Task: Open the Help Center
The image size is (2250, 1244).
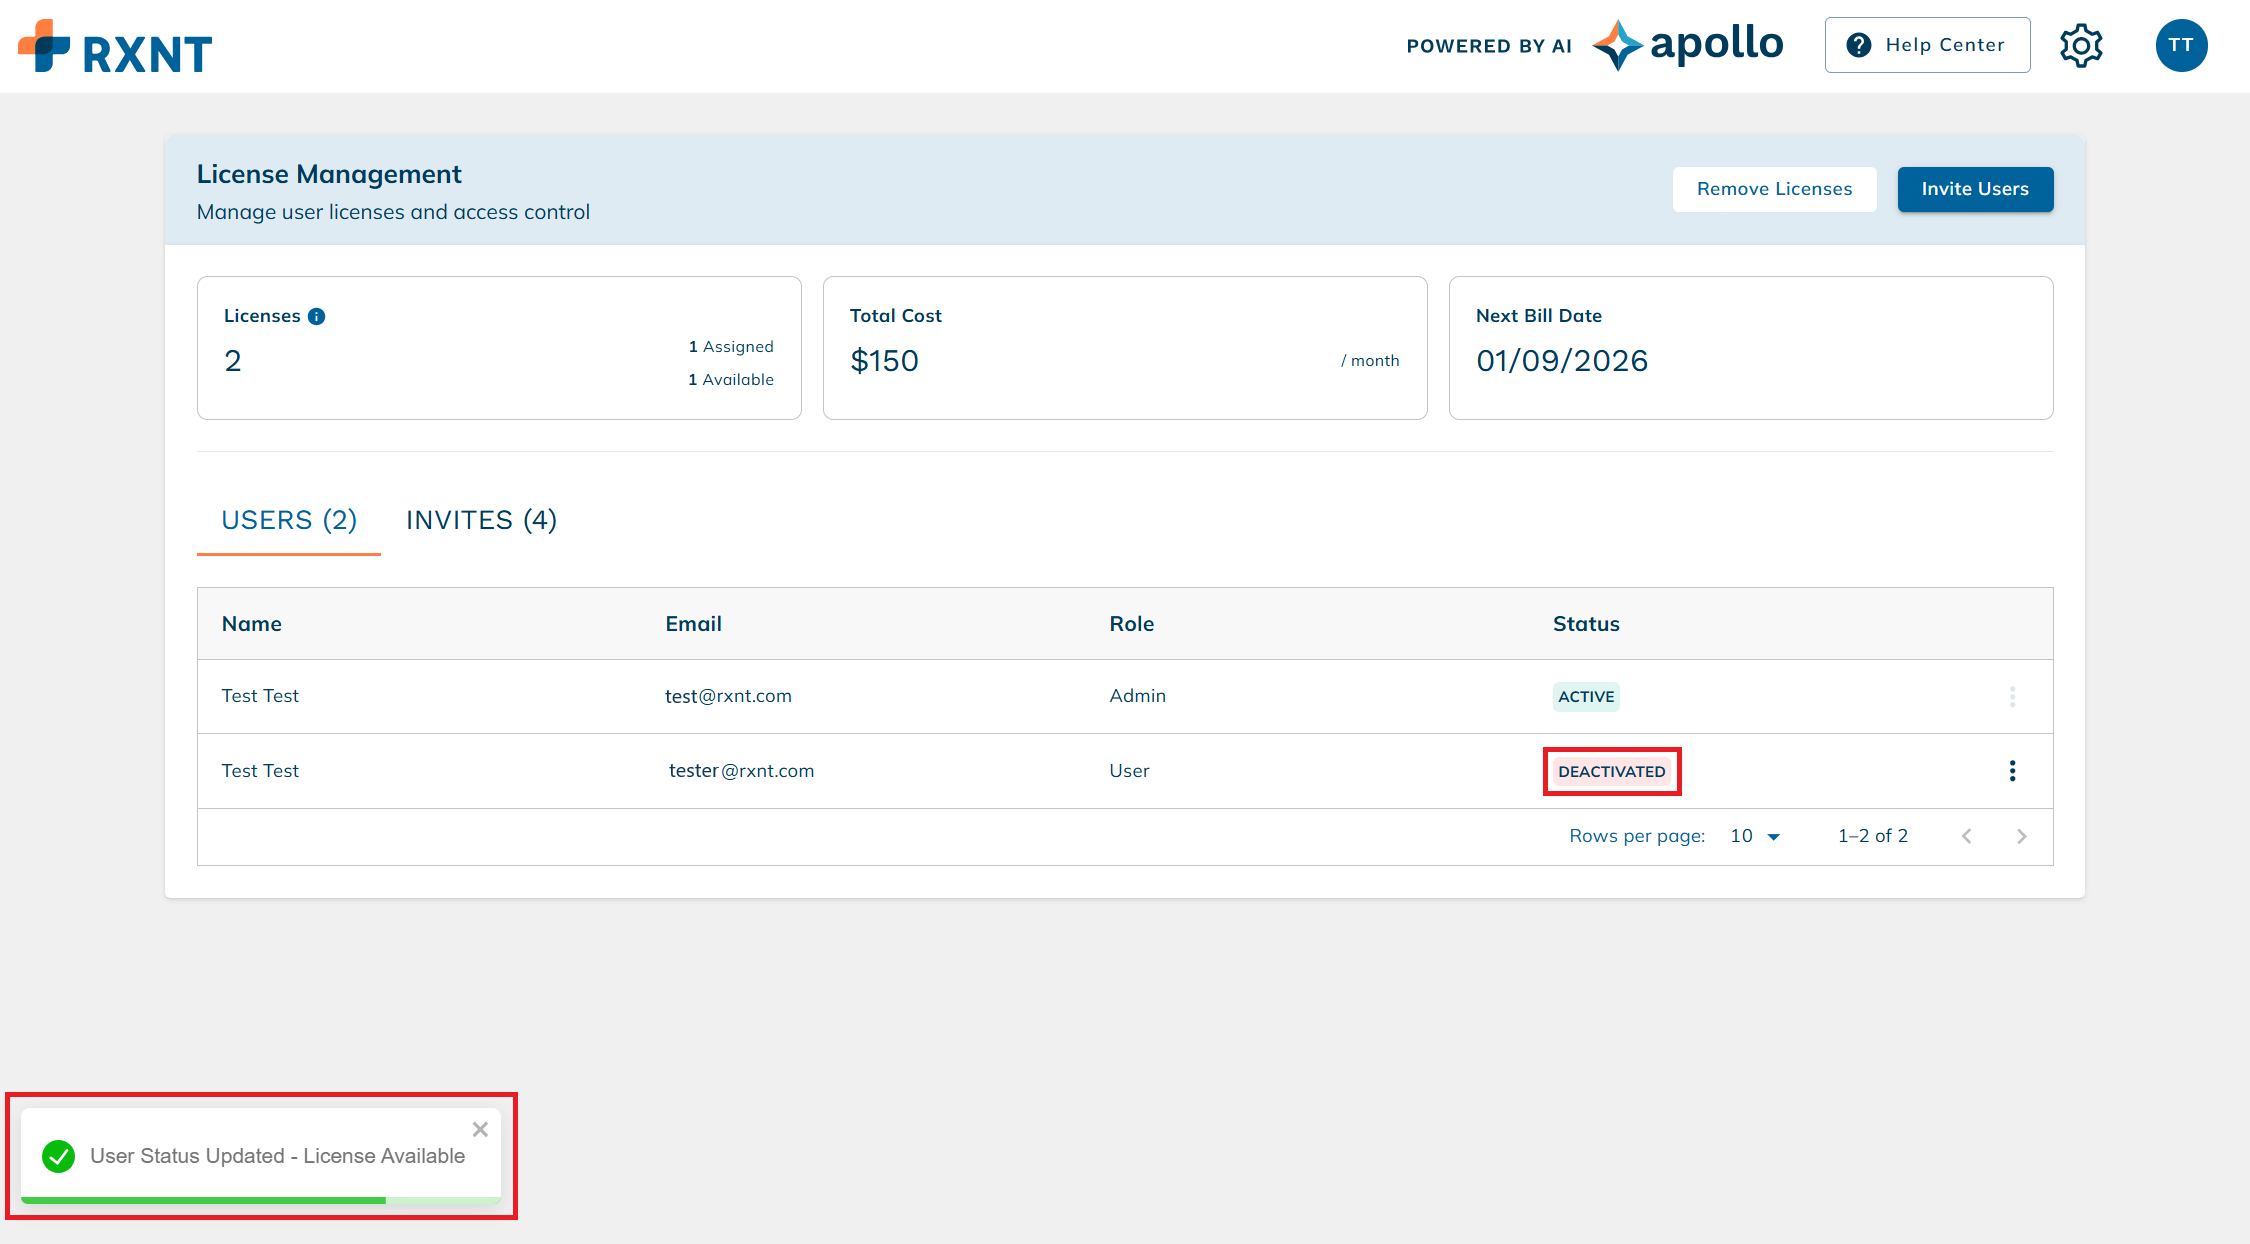Action: tap(1927, 45)
